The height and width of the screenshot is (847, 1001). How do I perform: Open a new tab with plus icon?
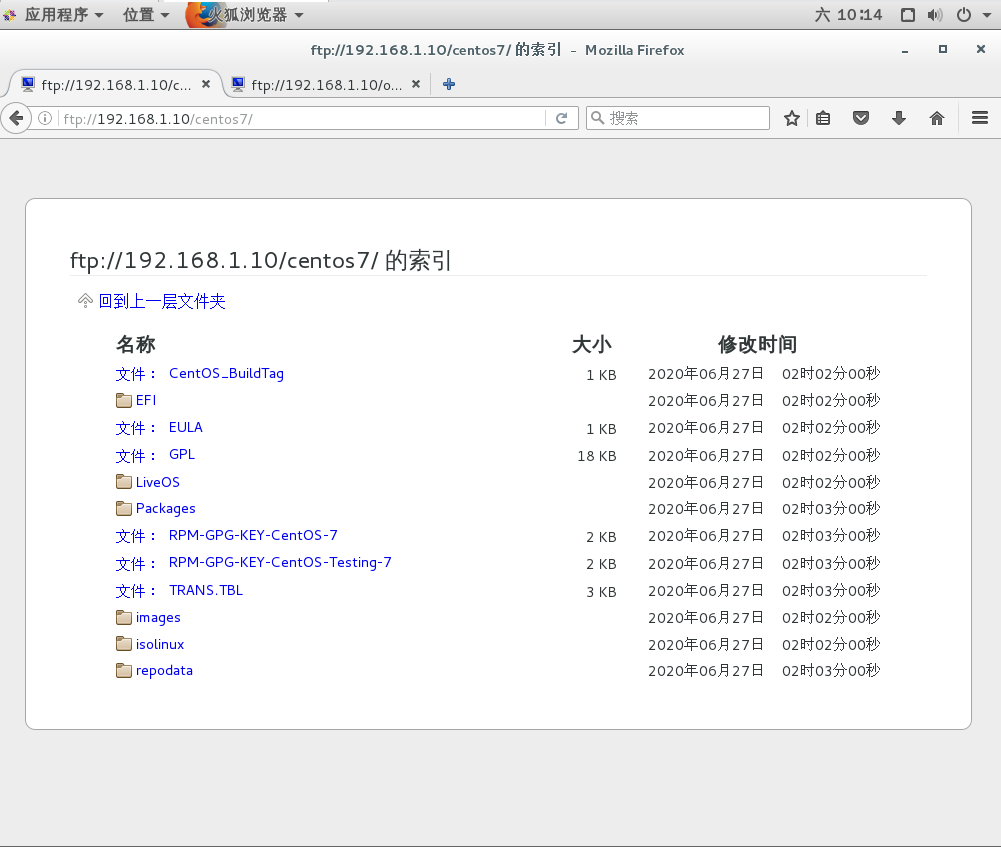coord(449,84)
